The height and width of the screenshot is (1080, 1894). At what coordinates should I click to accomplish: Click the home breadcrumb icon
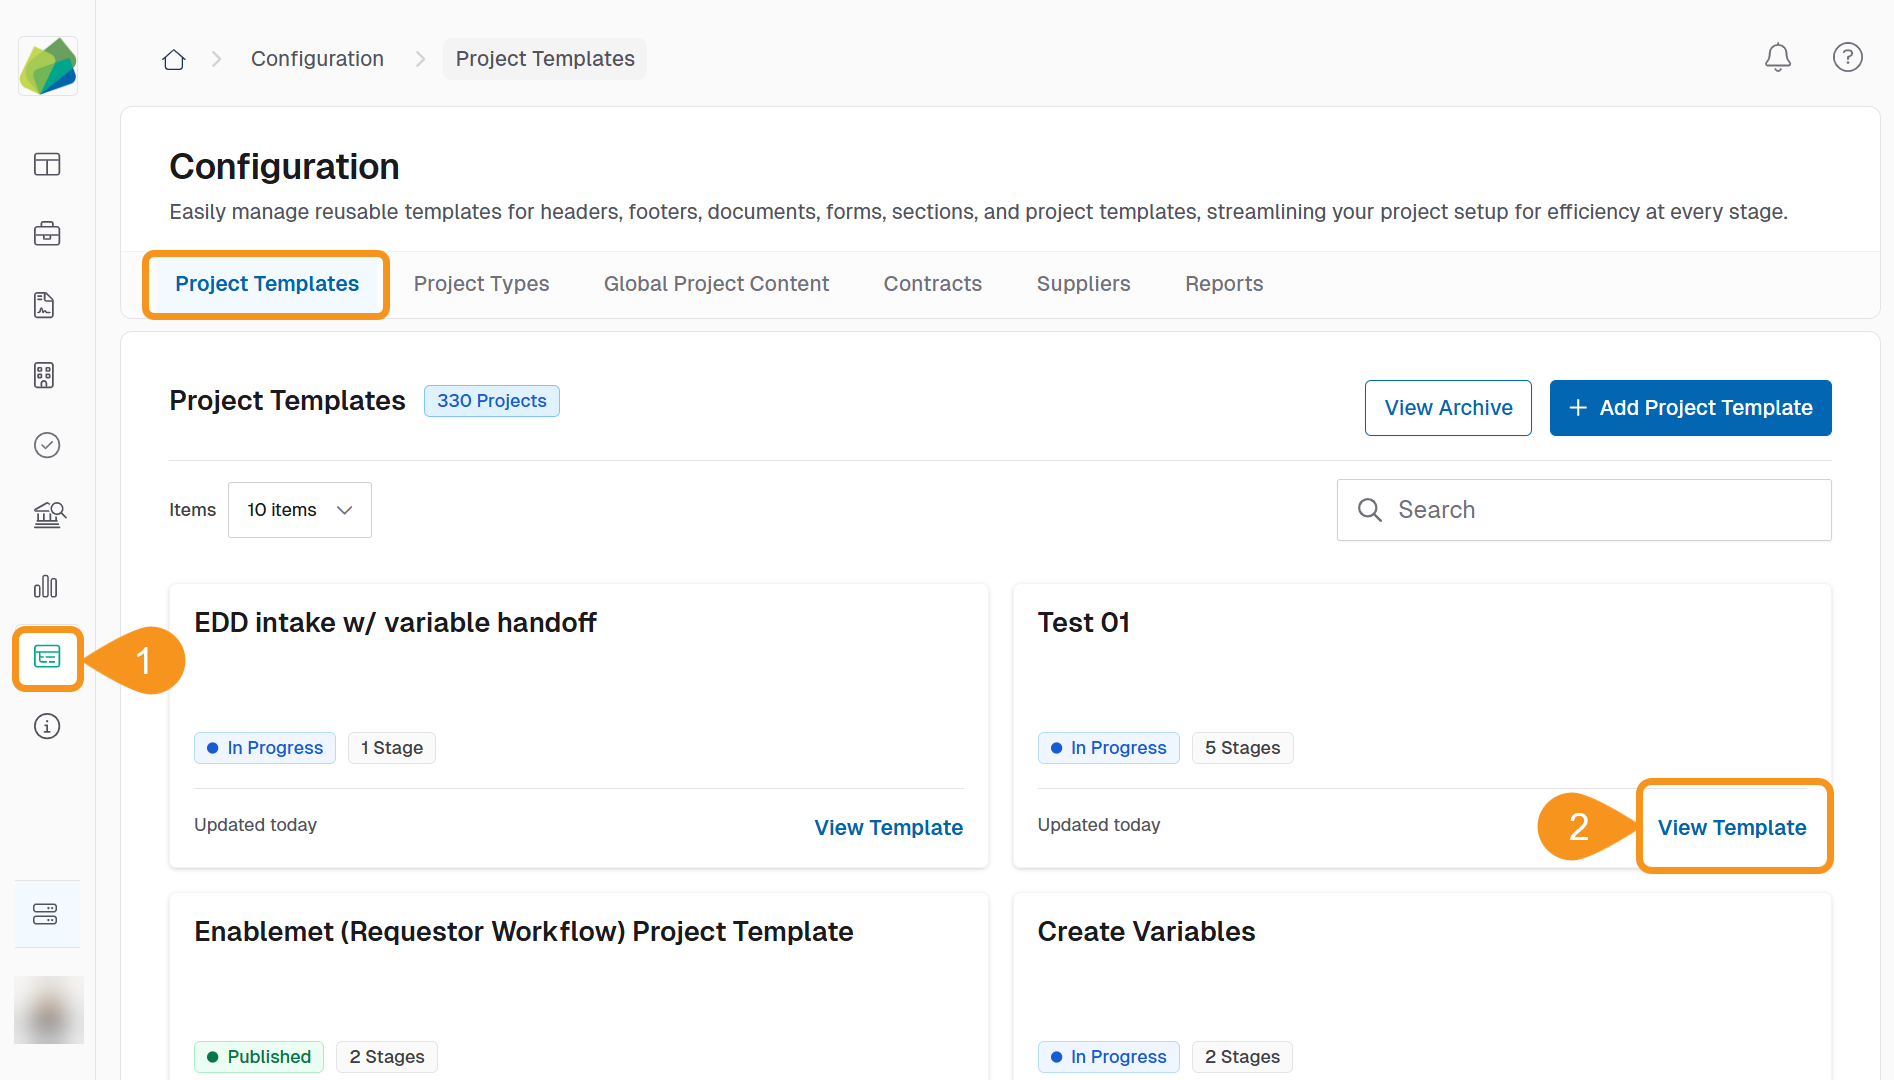[174, 59]
